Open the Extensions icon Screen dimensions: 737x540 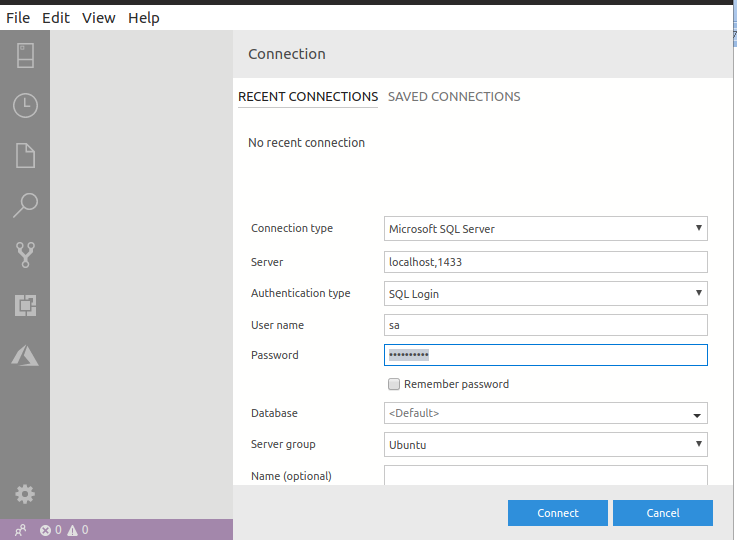pos(25,306)
